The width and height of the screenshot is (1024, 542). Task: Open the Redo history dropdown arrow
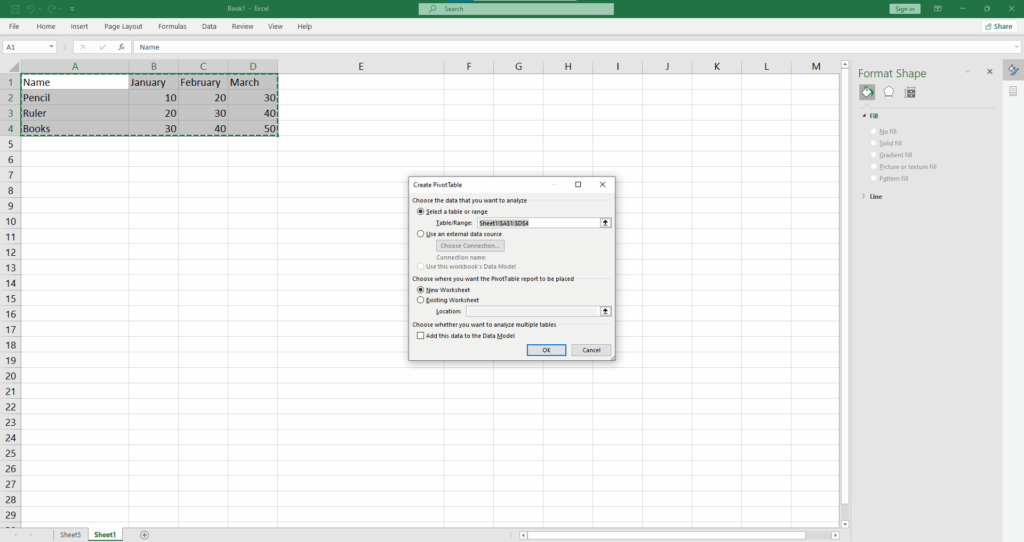coord(60,9)
